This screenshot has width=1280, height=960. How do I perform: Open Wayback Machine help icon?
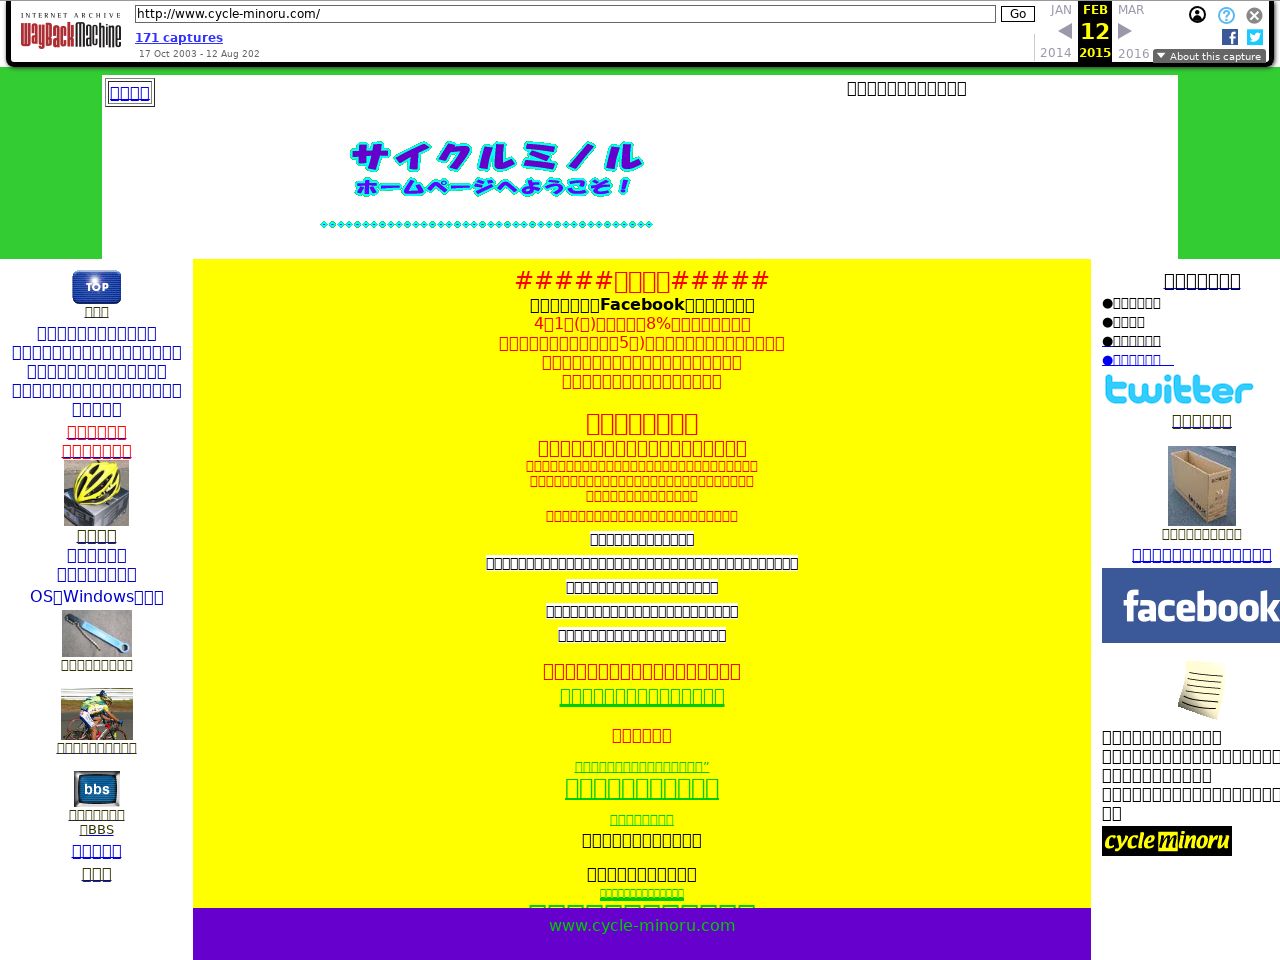(1226, 15)
